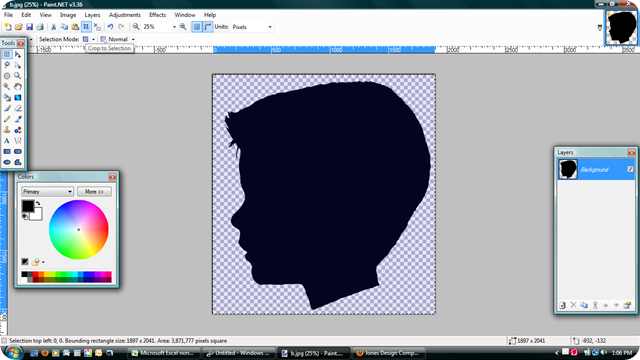
Task: Select the Gradient tool
Action: pyautogui.click(x=18, y=98)
